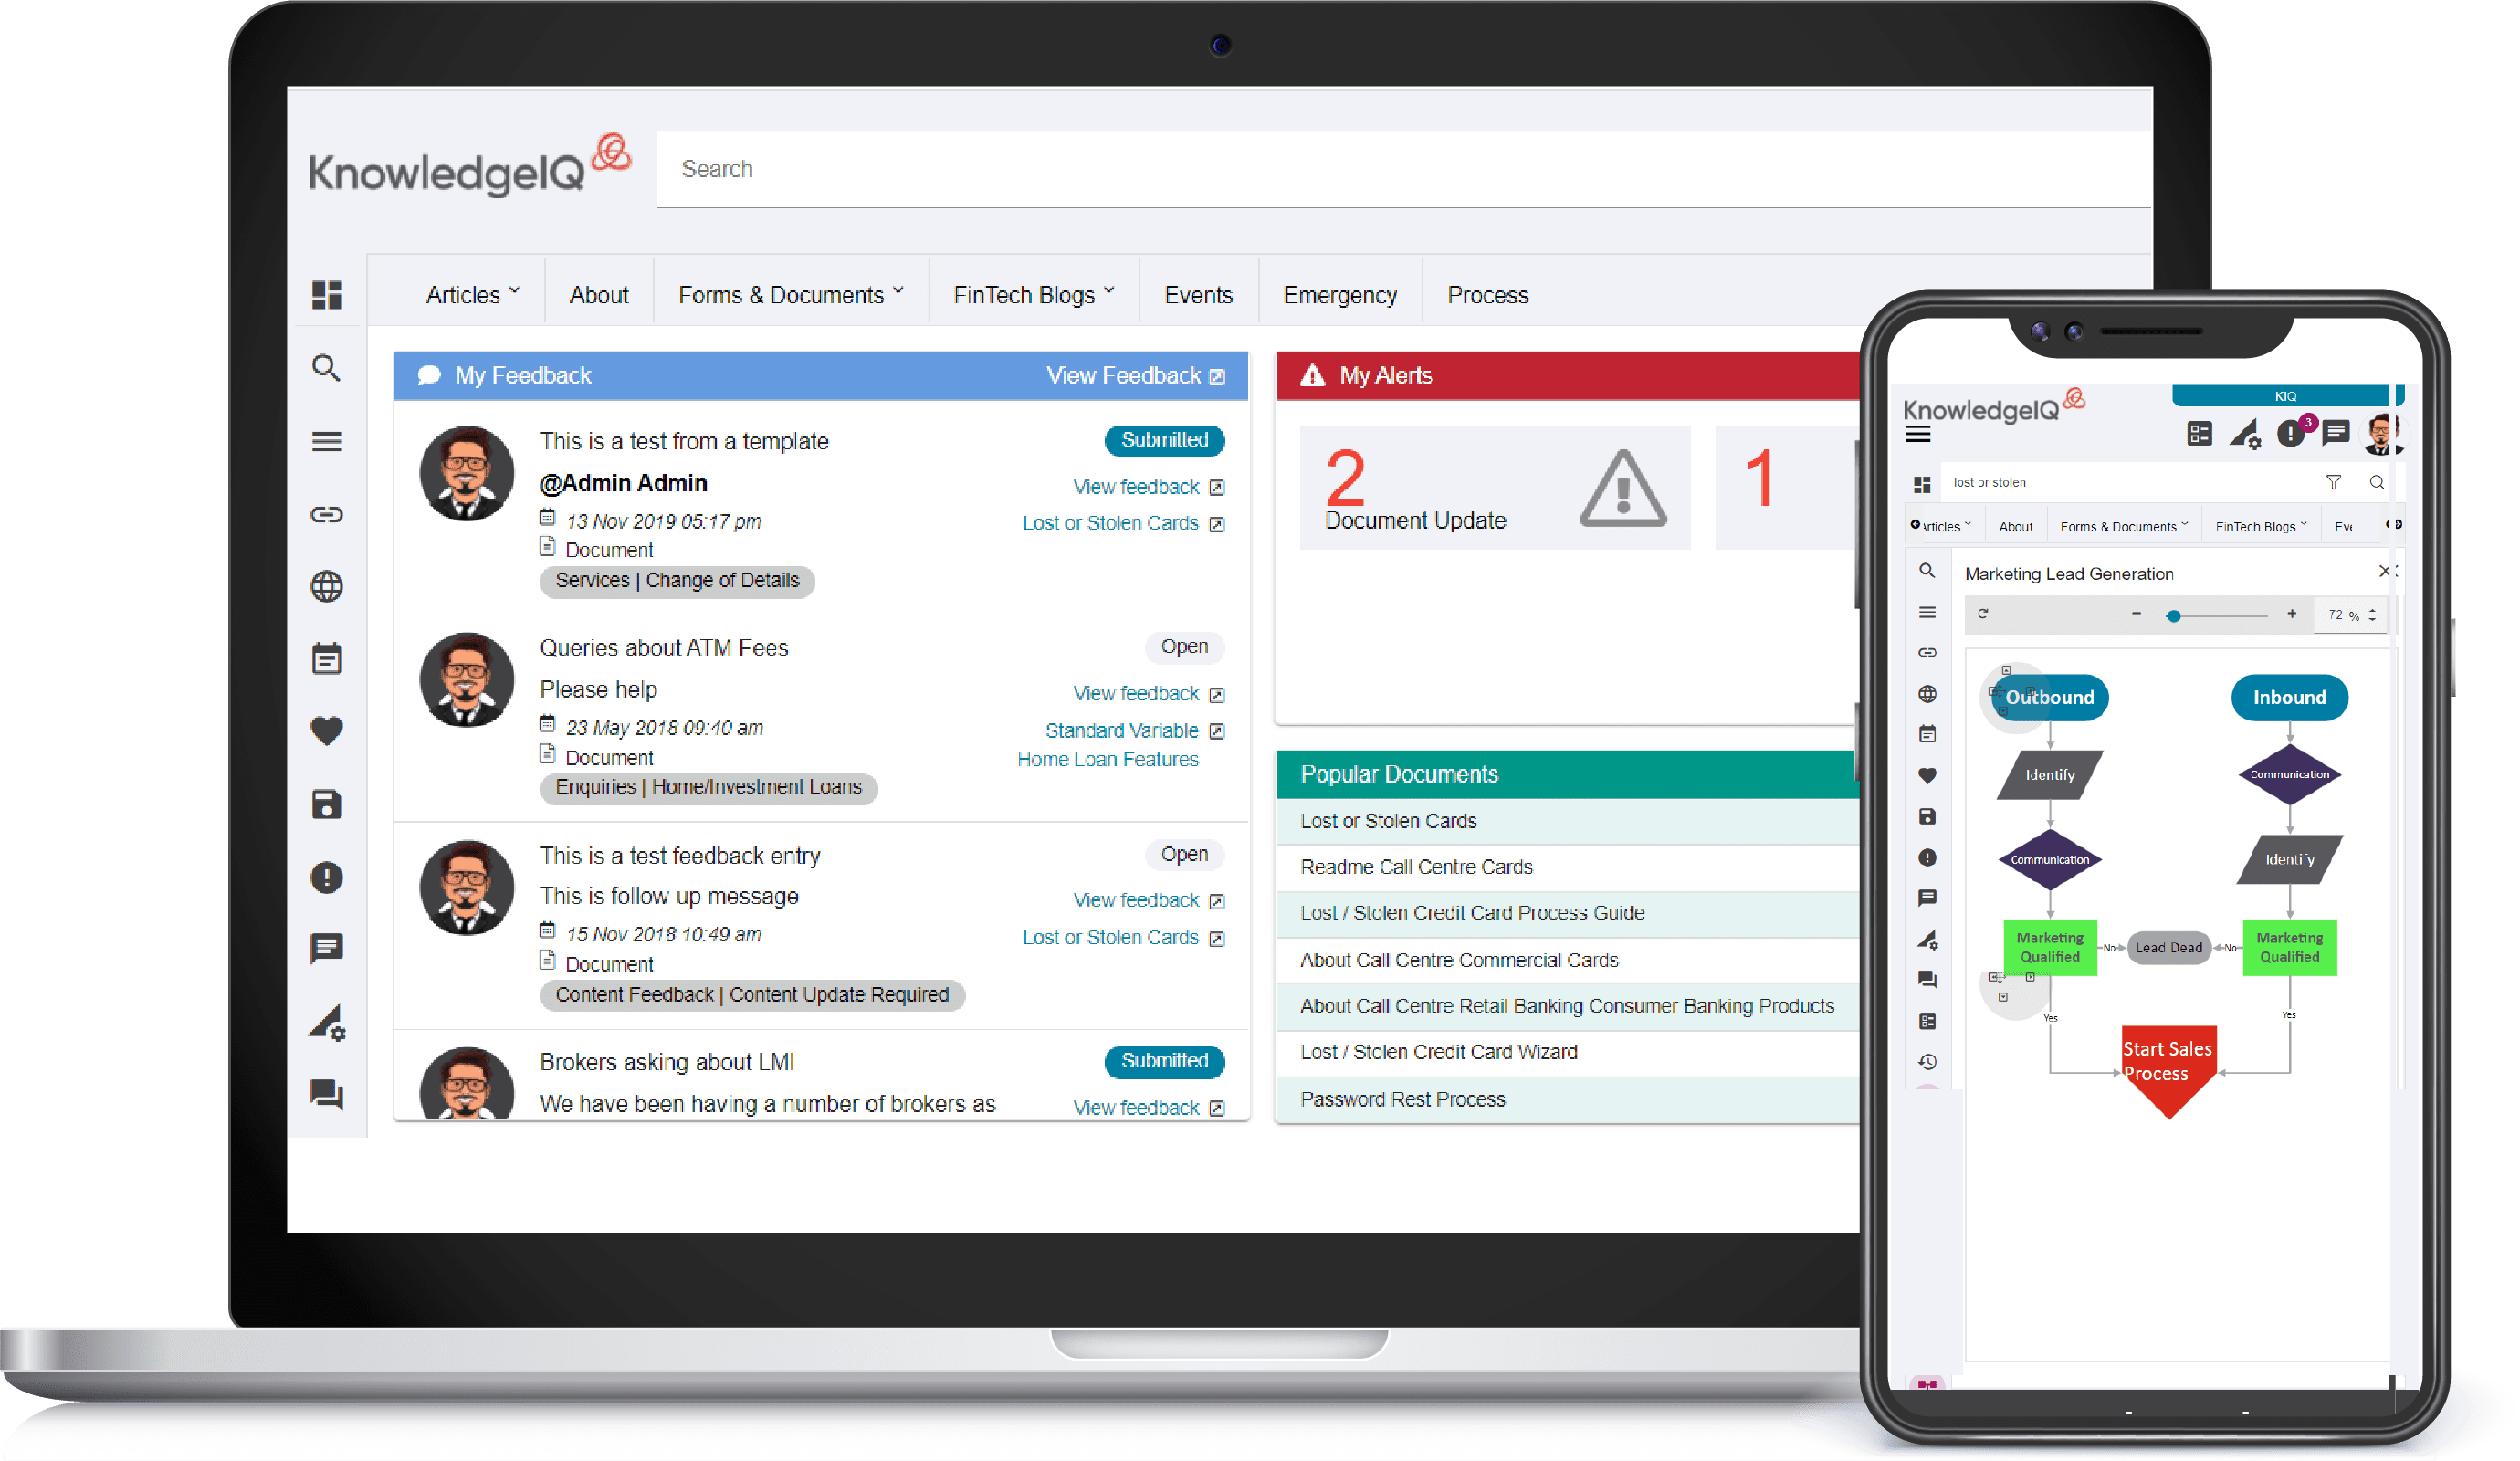Open the Process tab in the laptop nav
Screen dimensions: 2520x1461
(x=1488, y=295)
